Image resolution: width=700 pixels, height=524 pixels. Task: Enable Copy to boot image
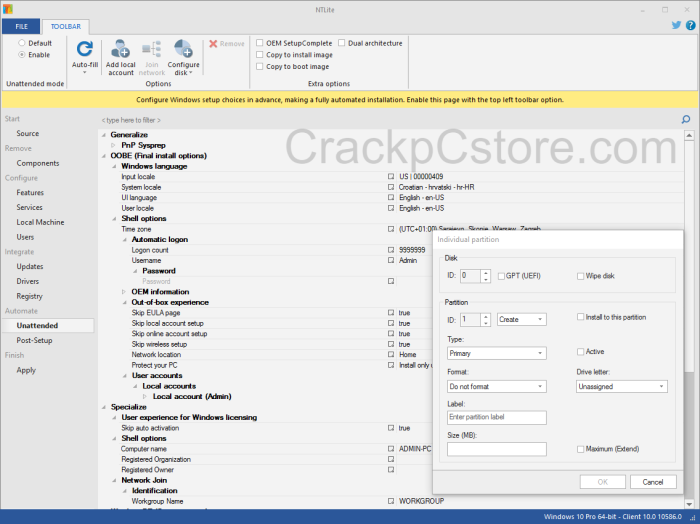(x=259, y=66)
